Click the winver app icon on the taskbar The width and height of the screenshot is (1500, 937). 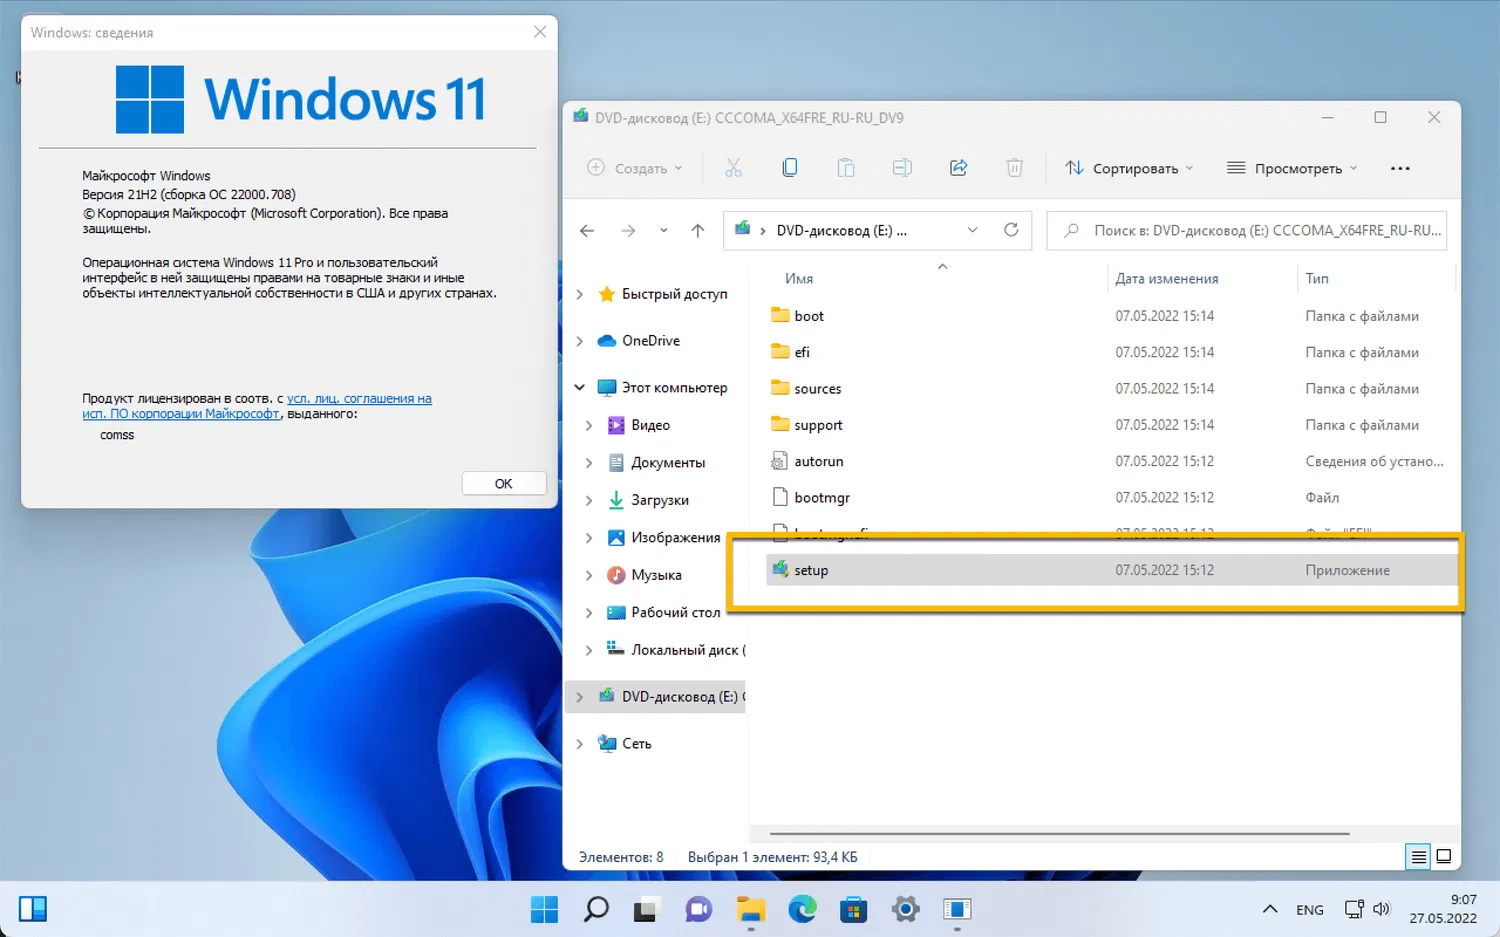coord(957,909)
